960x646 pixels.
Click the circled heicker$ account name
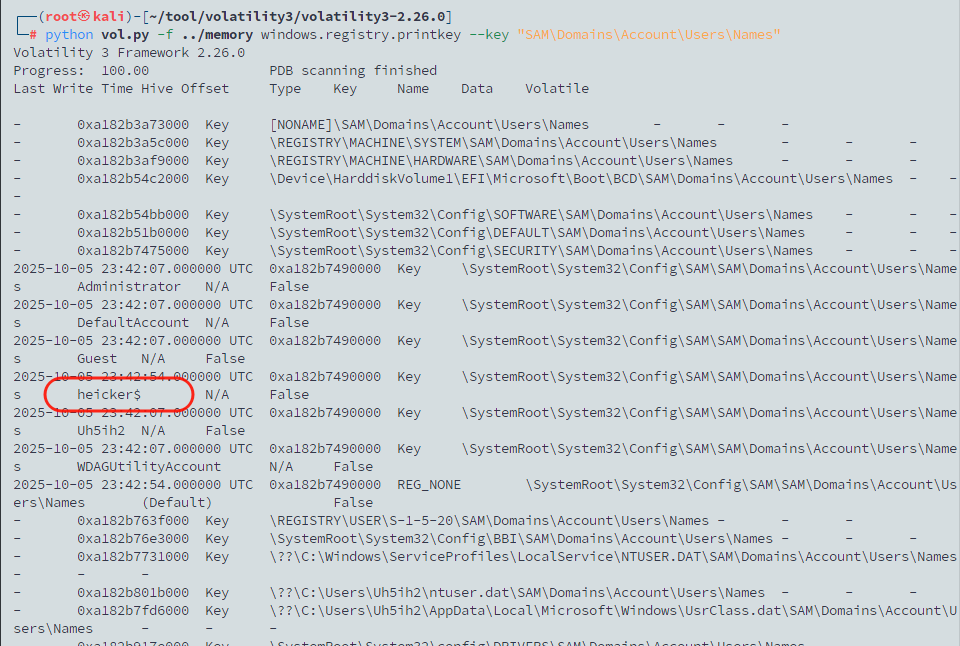[x=109, y=395]
